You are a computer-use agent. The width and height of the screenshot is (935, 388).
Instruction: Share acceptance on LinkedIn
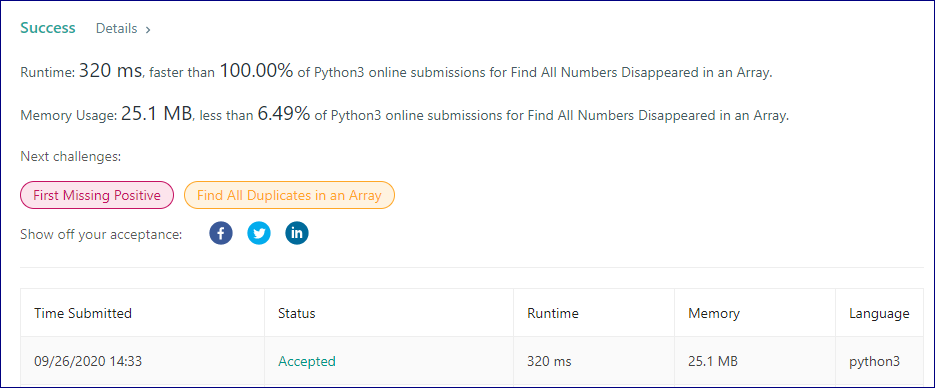click(297, 234)
